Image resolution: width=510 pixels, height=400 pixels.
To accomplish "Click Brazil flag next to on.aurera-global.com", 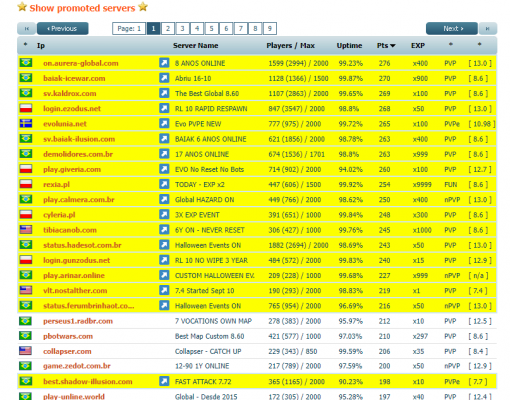I will pyautogui.click(x=26, y=63).
